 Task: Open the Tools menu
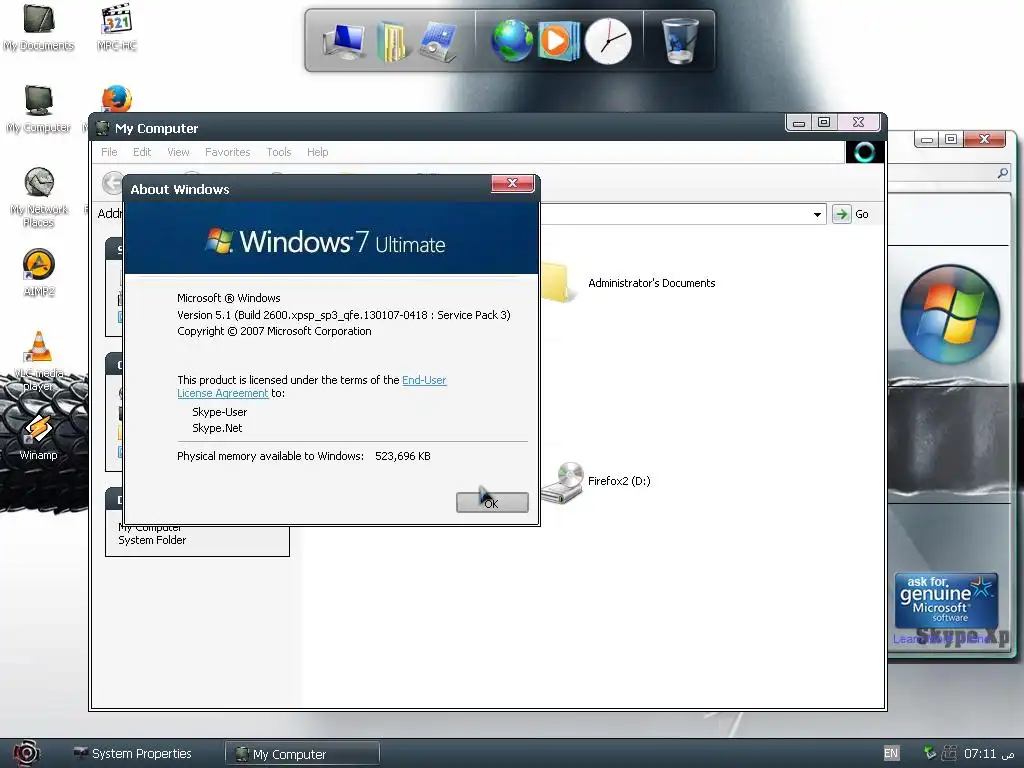[279, 152]
